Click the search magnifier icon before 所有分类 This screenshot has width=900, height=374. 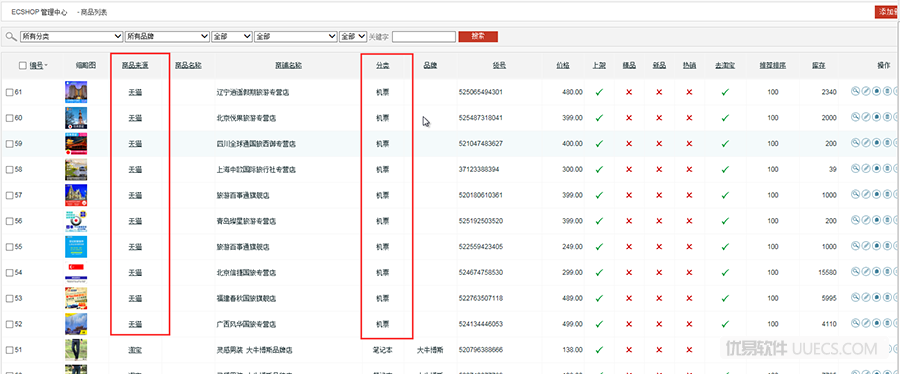coord(10,36)
